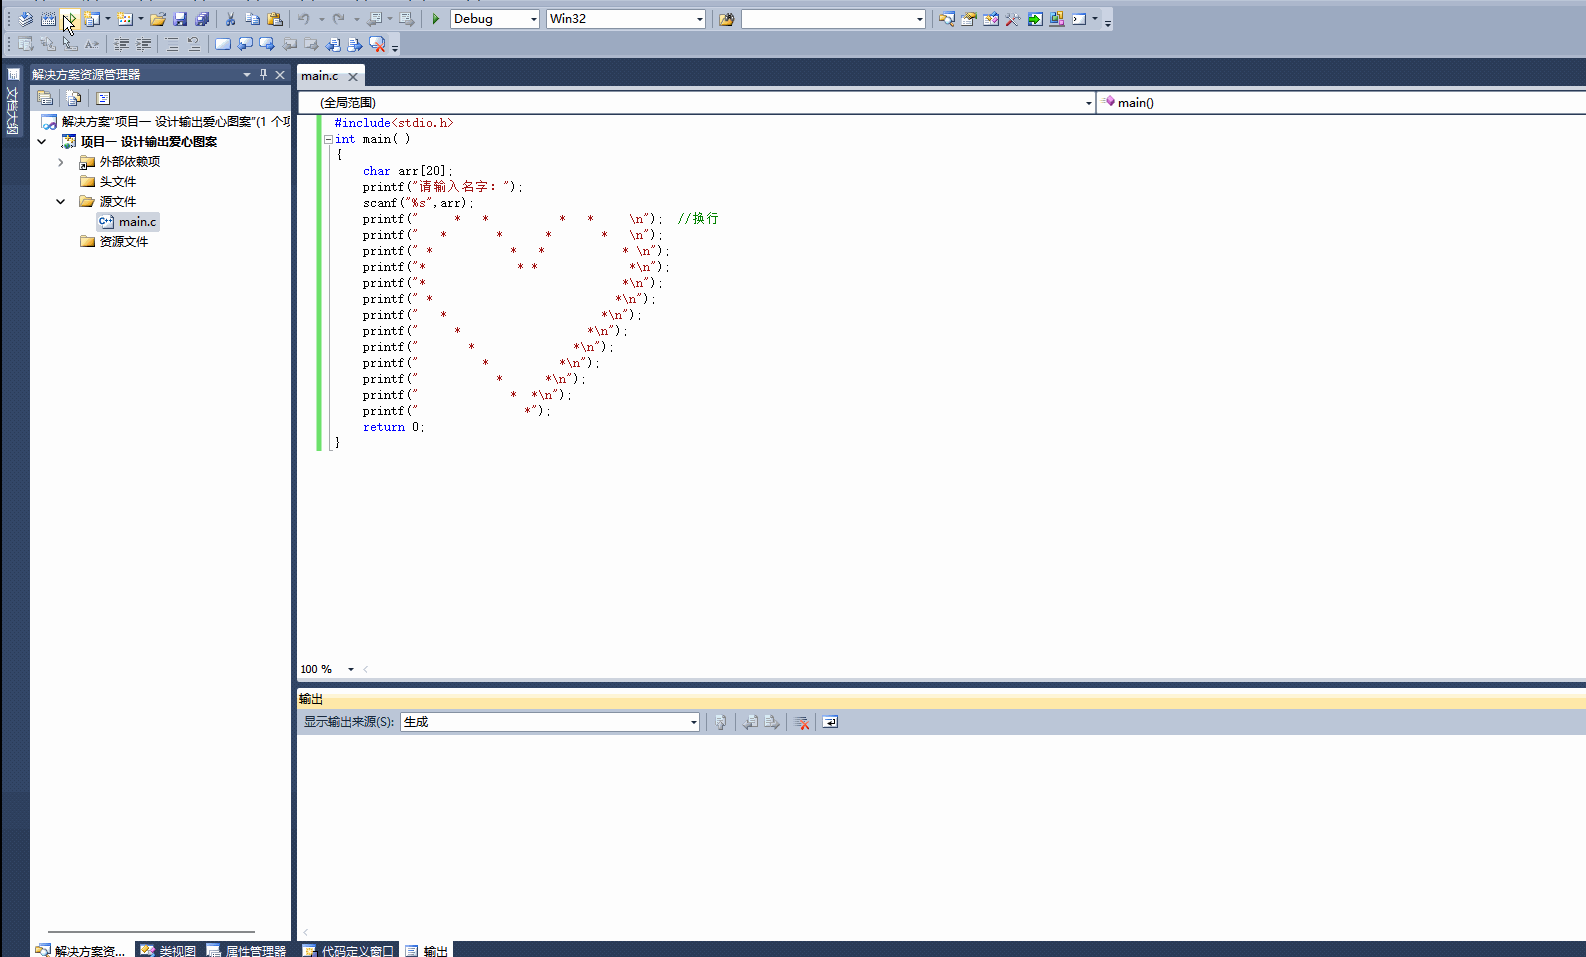Go to next bookmark icon
The height and width of the screenshot is (957, 1586).
(x=267, y=44)
